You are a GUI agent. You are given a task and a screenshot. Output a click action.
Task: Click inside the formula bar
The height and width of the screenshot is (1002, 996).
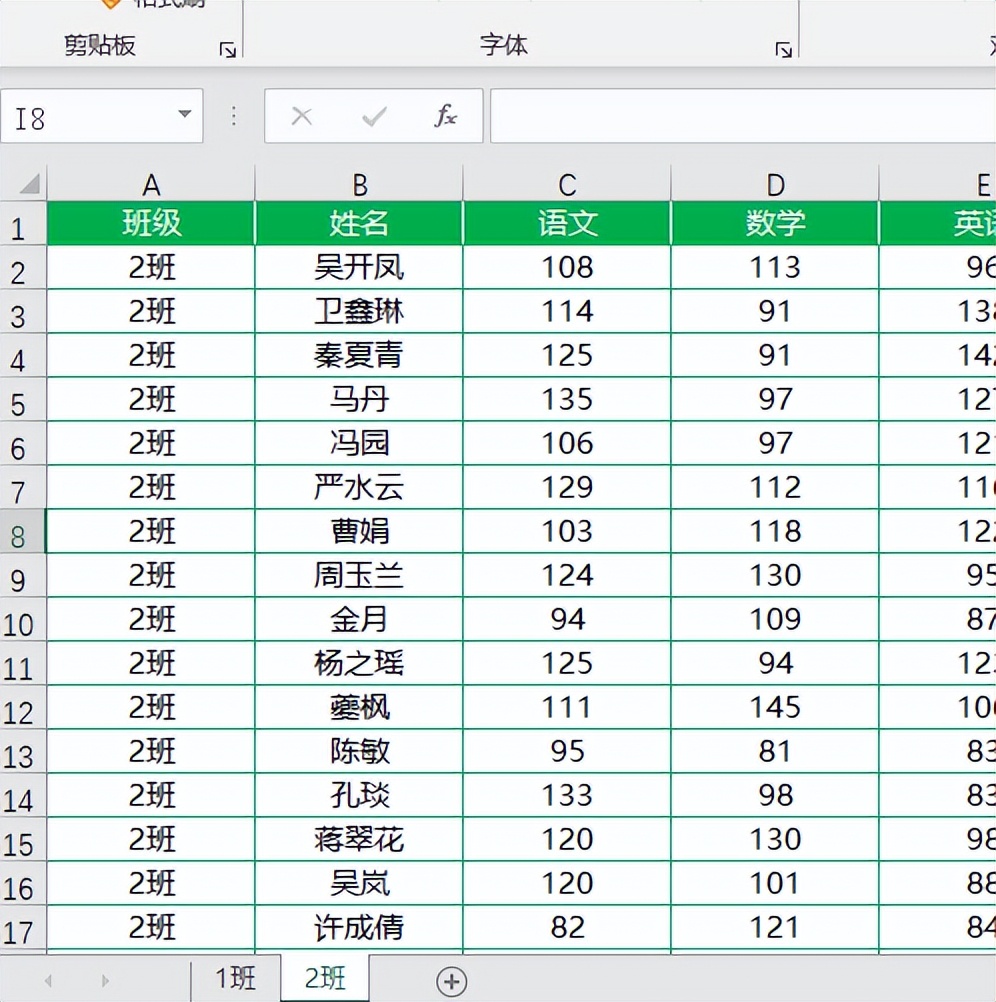pos(700,116)
